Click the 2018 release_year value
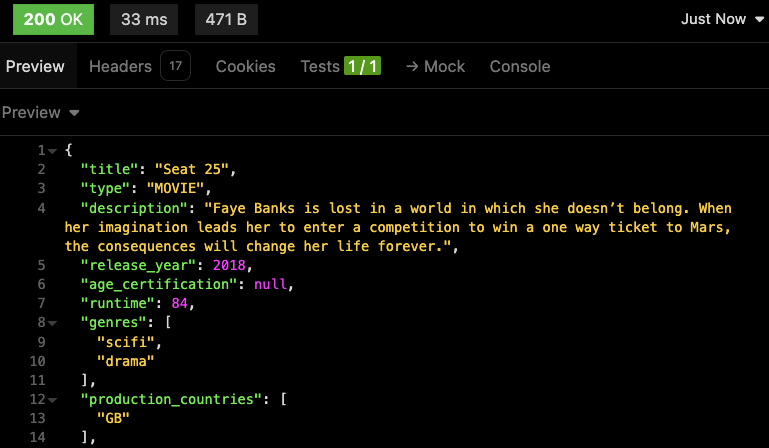The height and width of the screenshot is (448, 769). click(x=229, y=265)
